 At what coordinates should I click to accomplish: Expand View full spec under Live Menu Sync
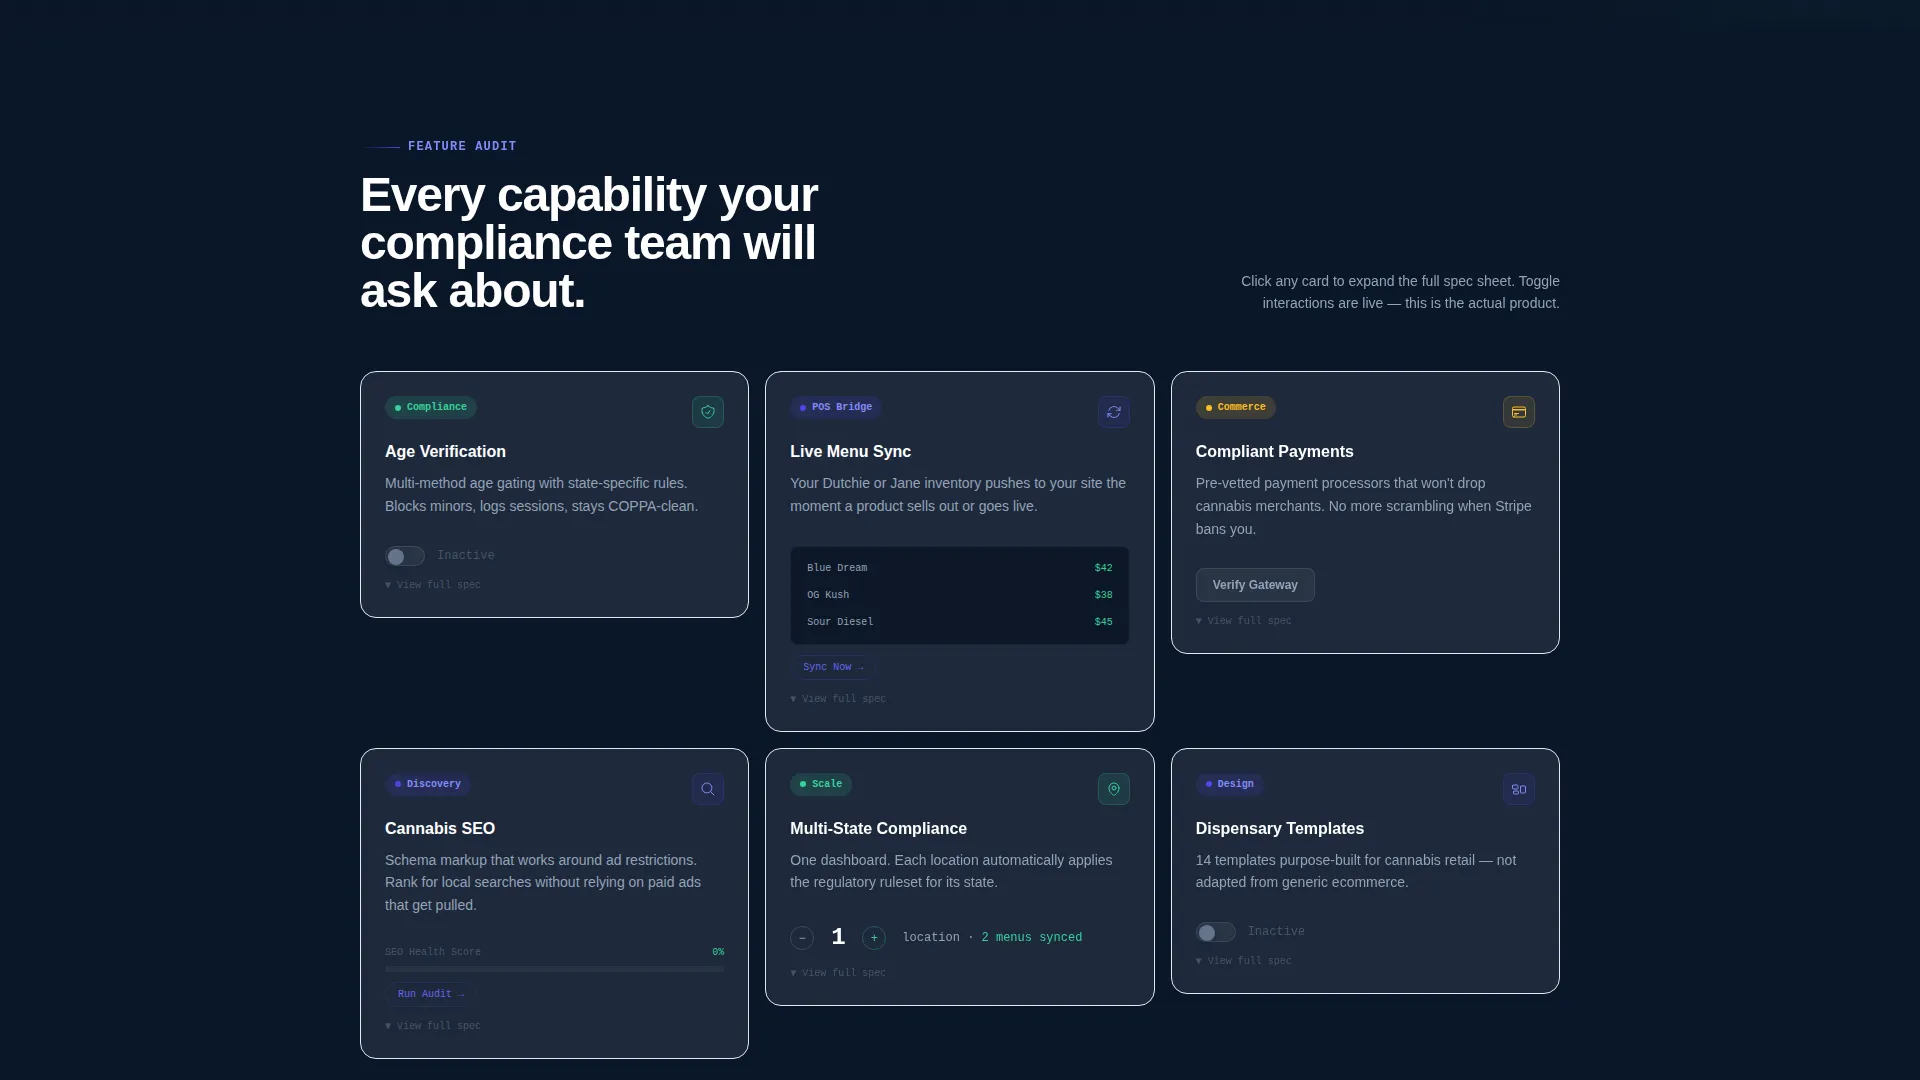[838, 699]
